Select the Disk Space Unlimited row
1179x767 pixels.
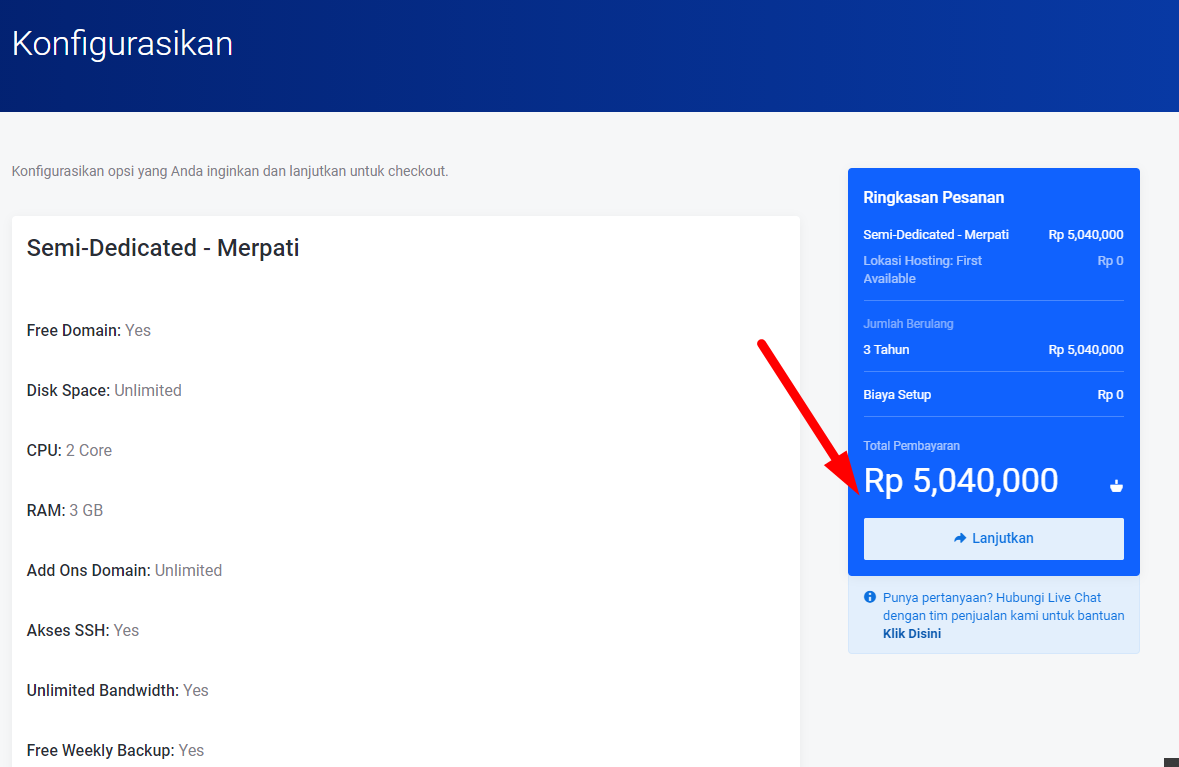(104, 390)
